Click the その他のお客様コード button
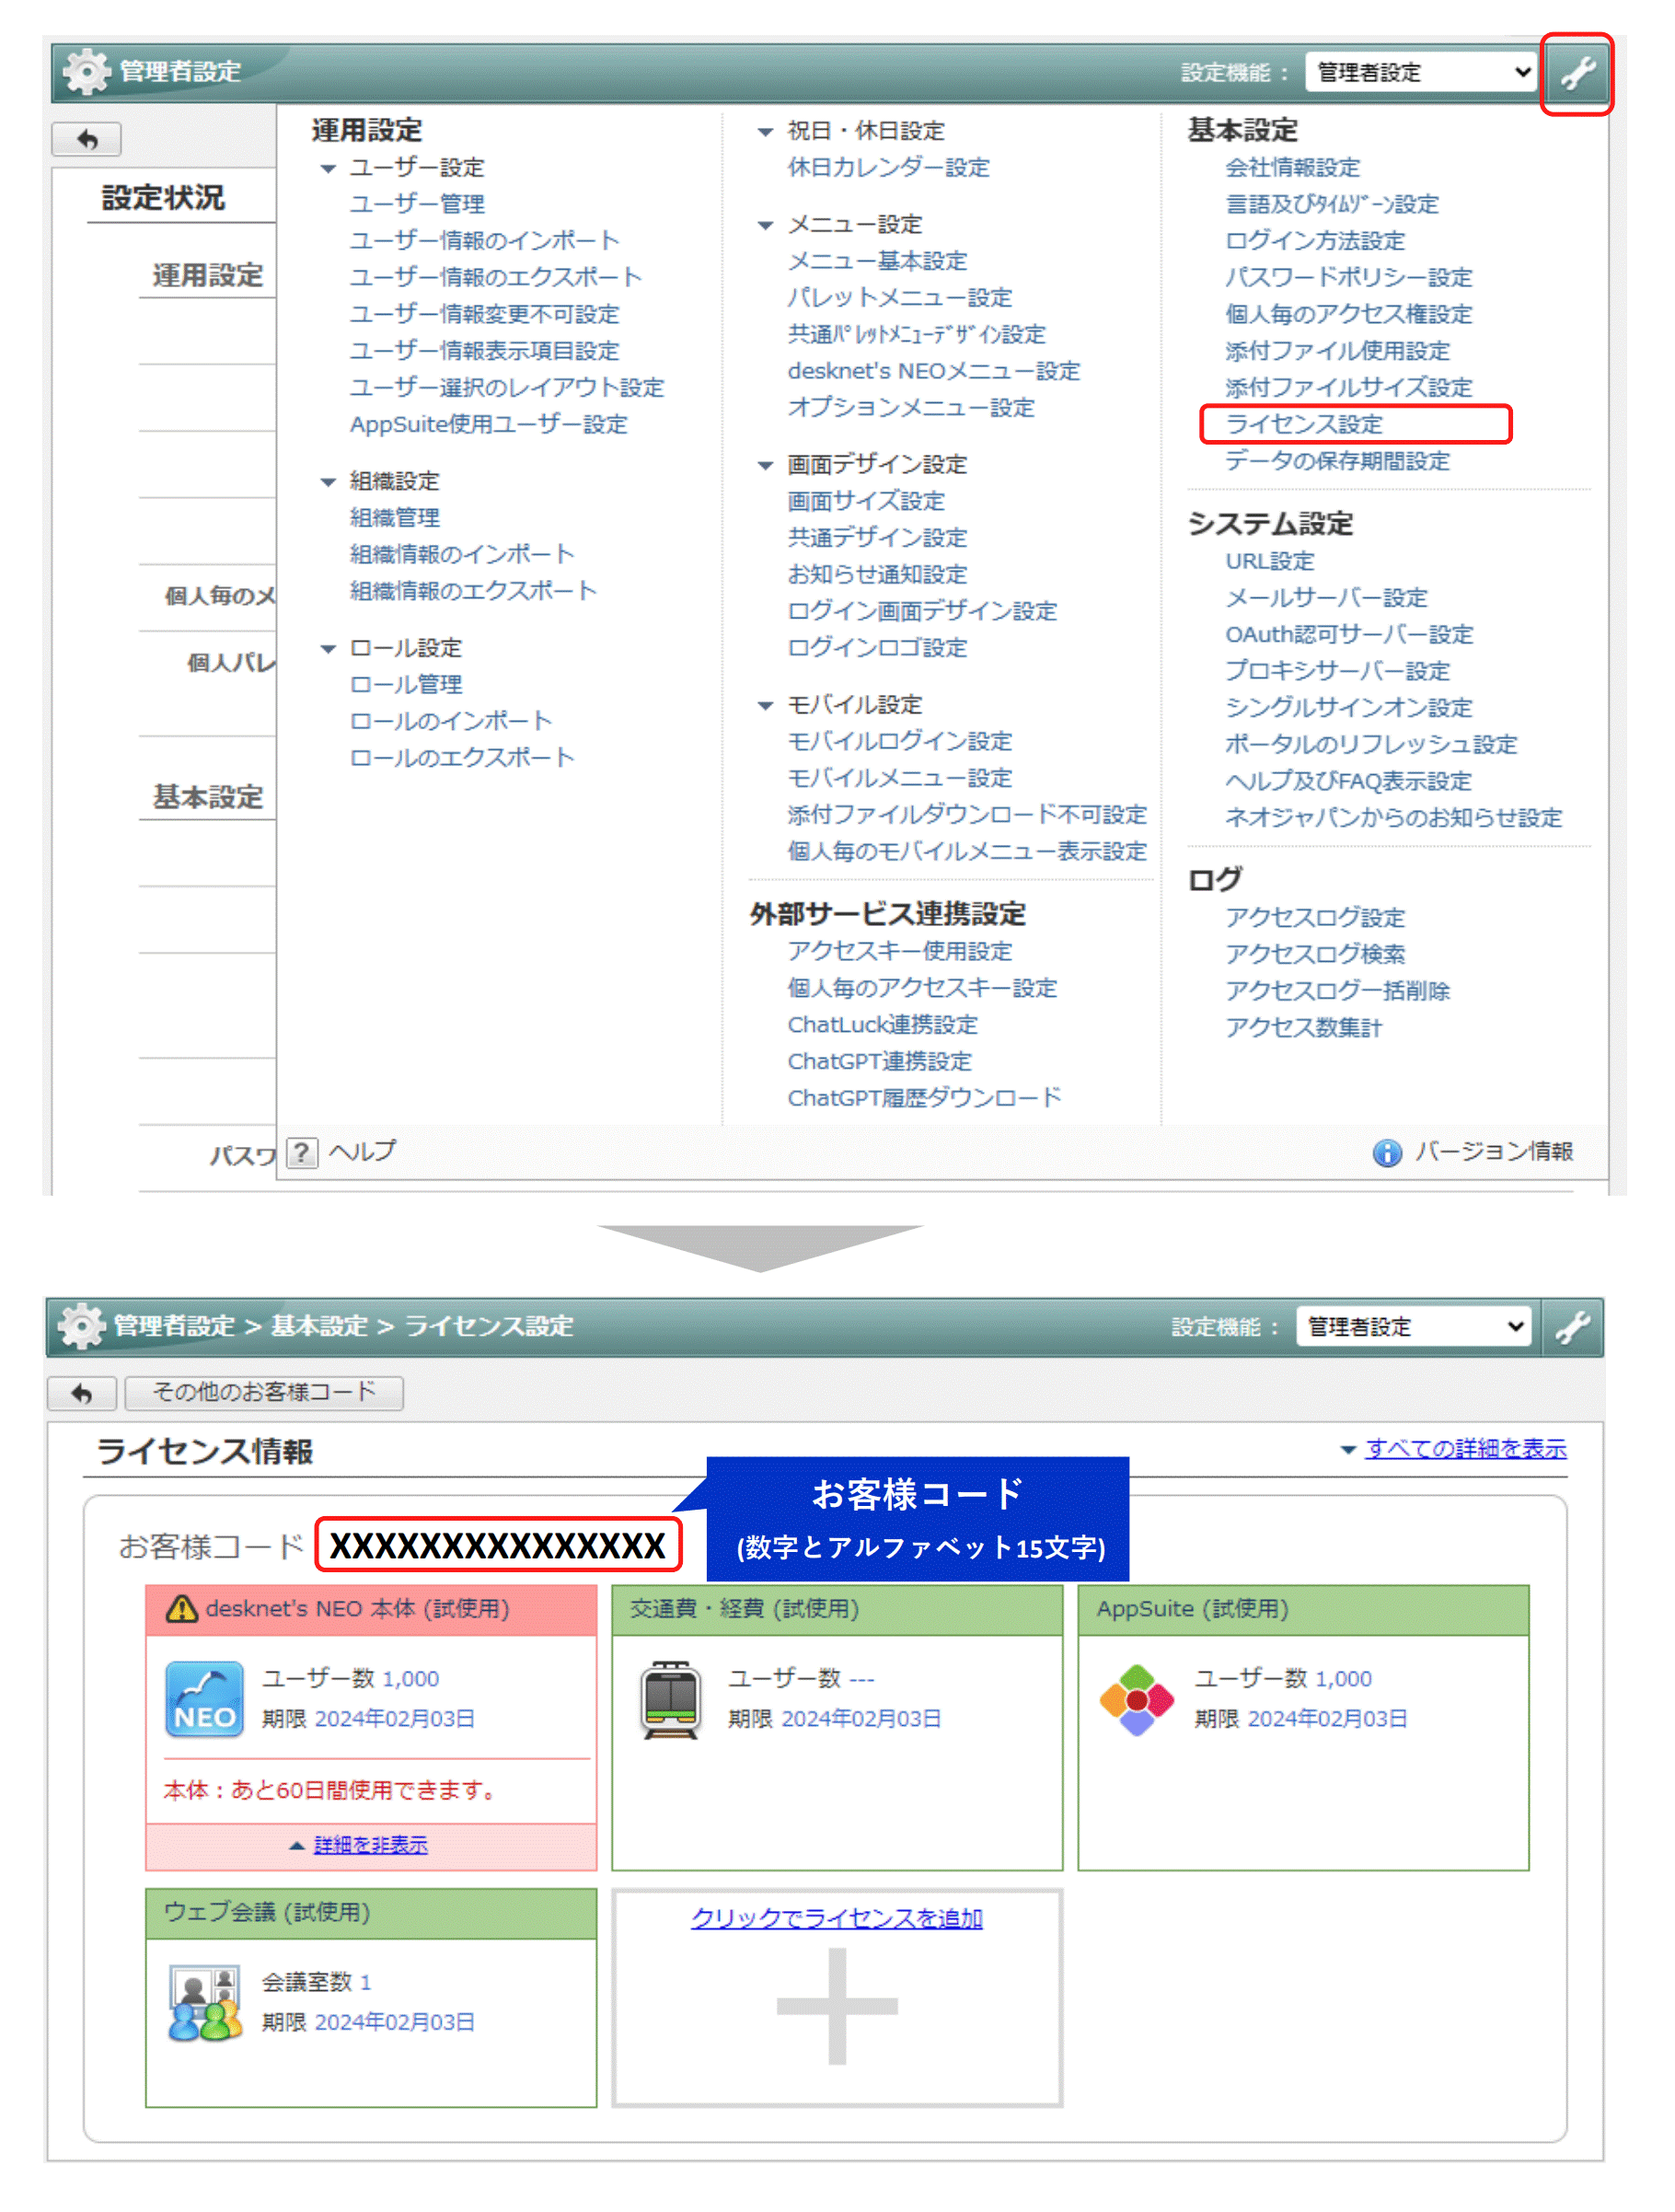1675x2212 pixels. pyautogui.click(x=263, y=1393)
